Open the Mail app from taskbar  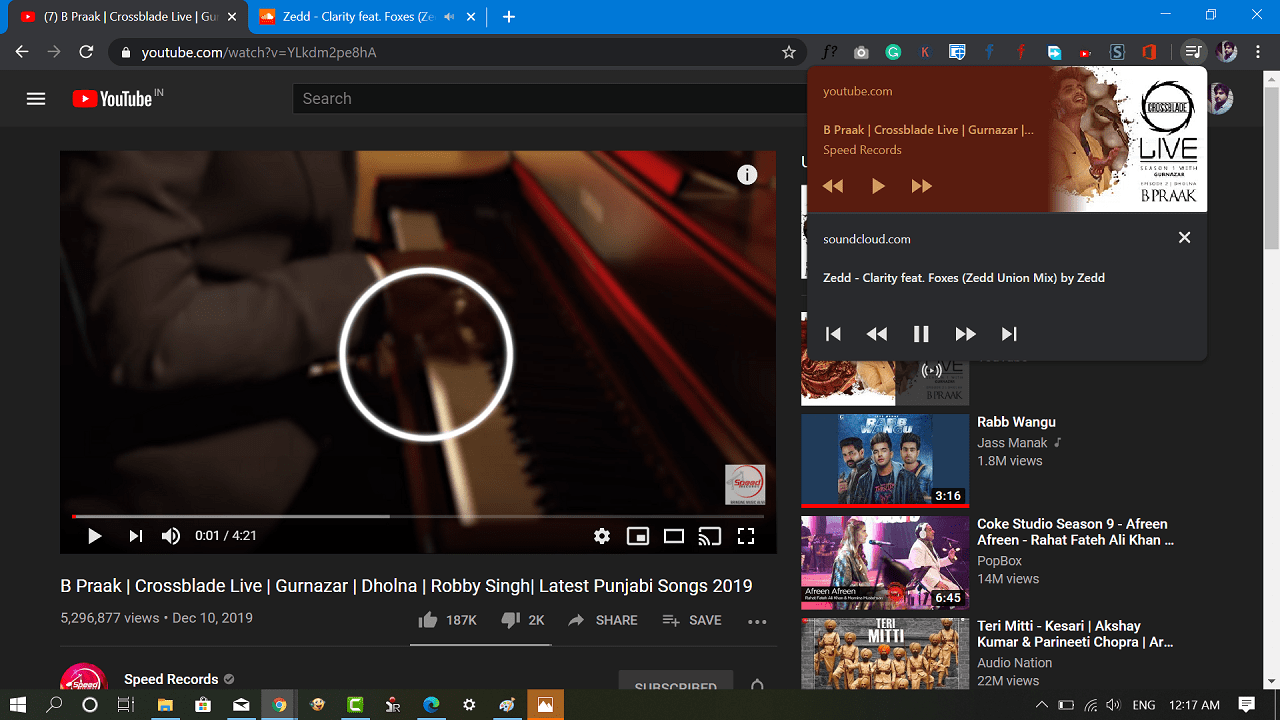(241, 705)
